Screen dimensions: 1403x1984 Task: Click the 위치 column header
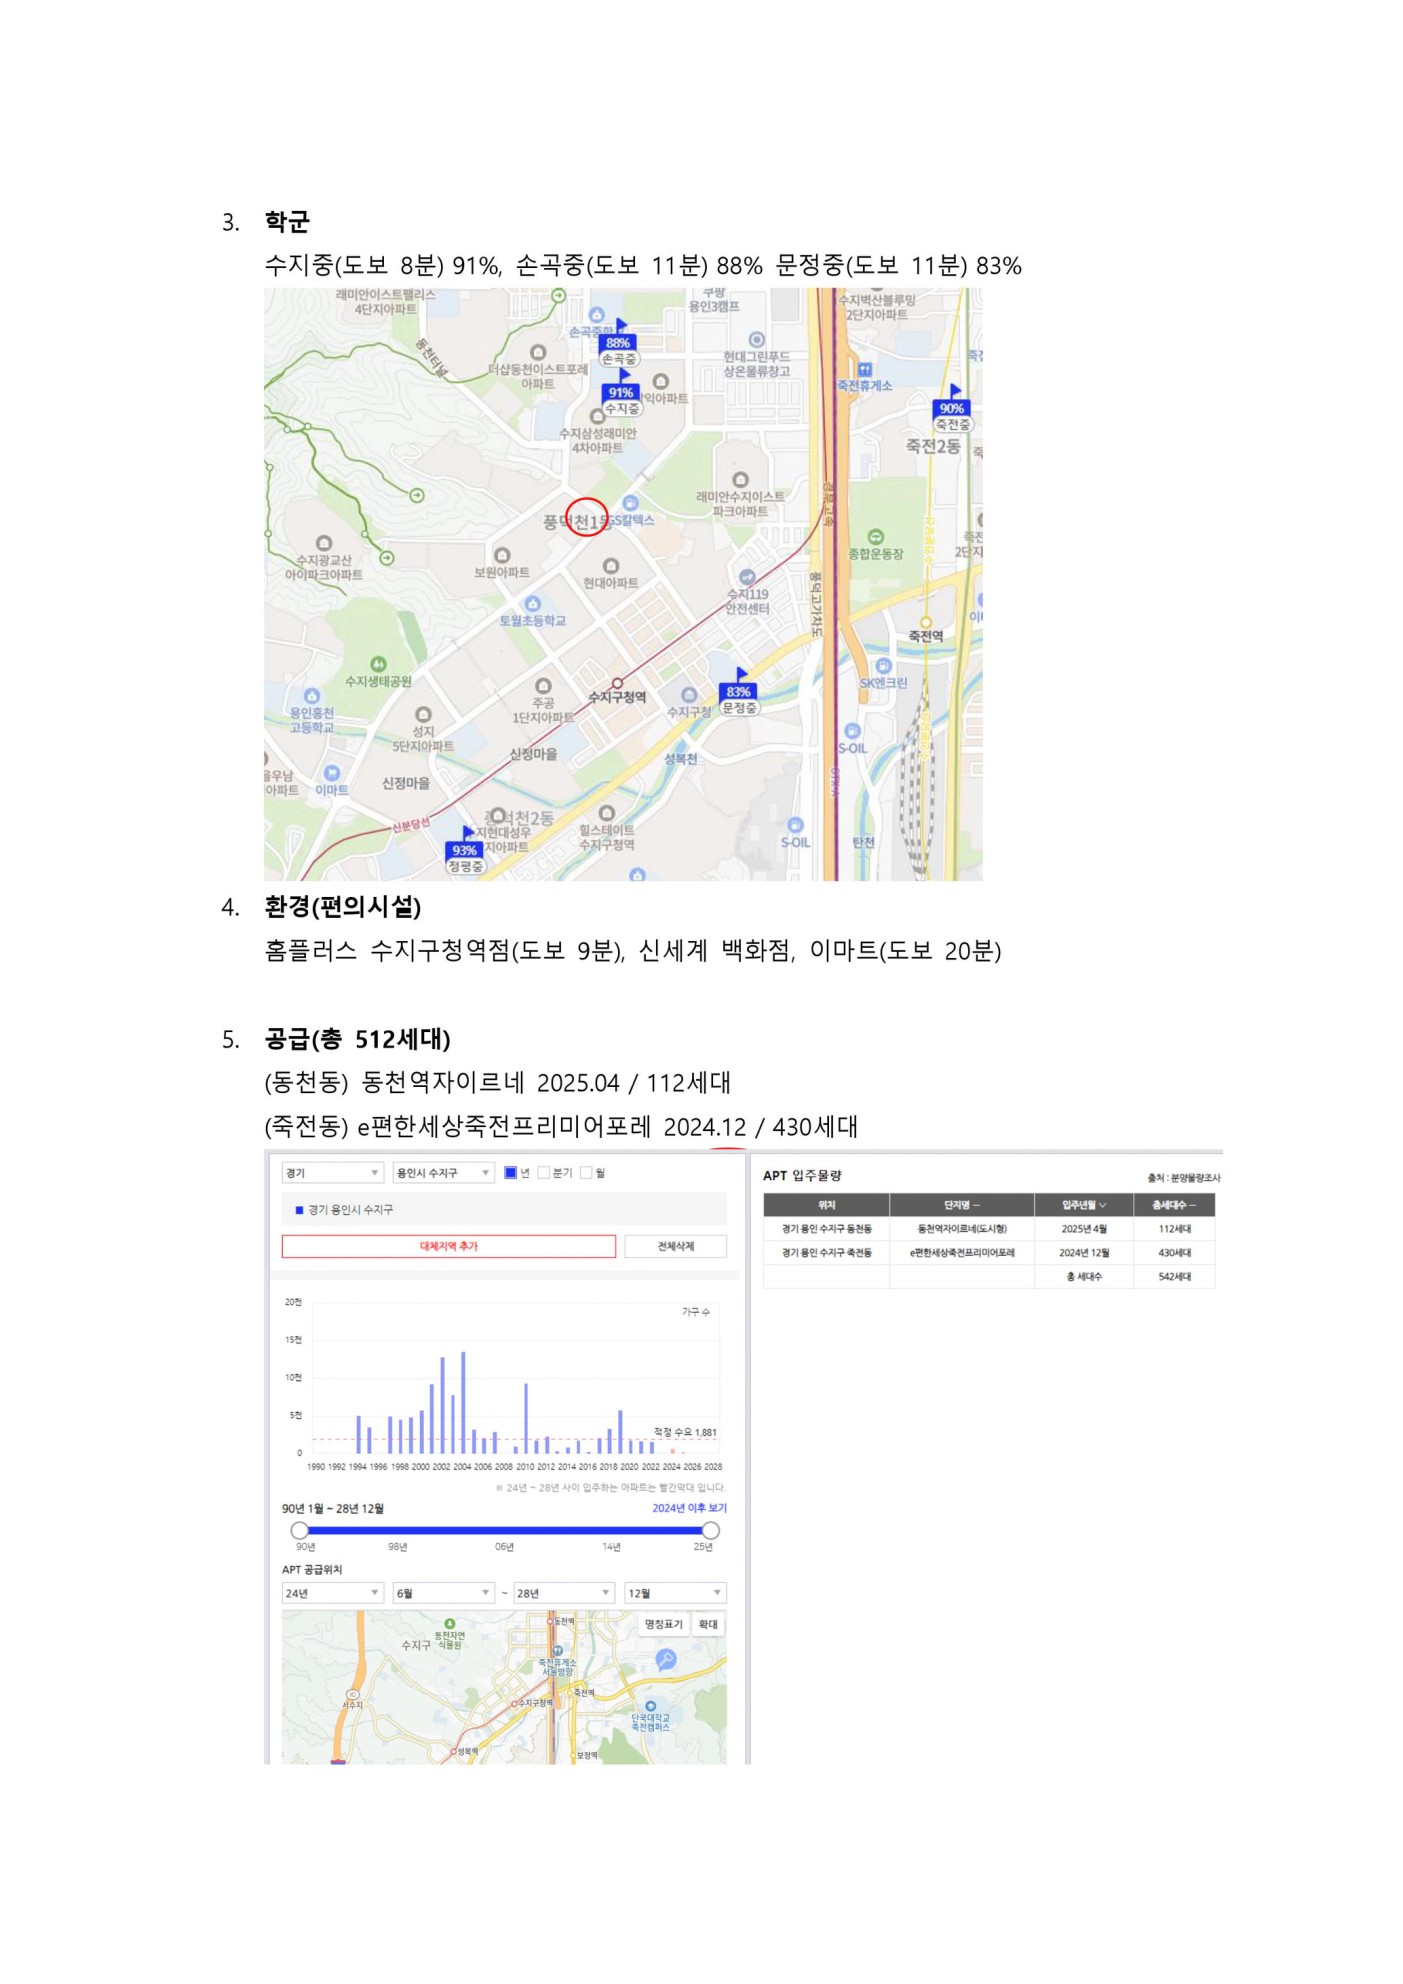tap(827, 1205)
